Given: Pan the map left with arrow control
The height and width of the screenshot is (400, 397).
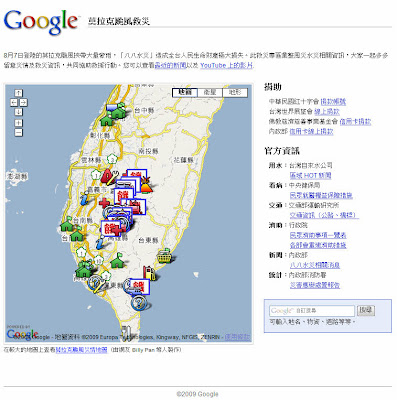Looking at the screenshot, I should tap(14, 102).
